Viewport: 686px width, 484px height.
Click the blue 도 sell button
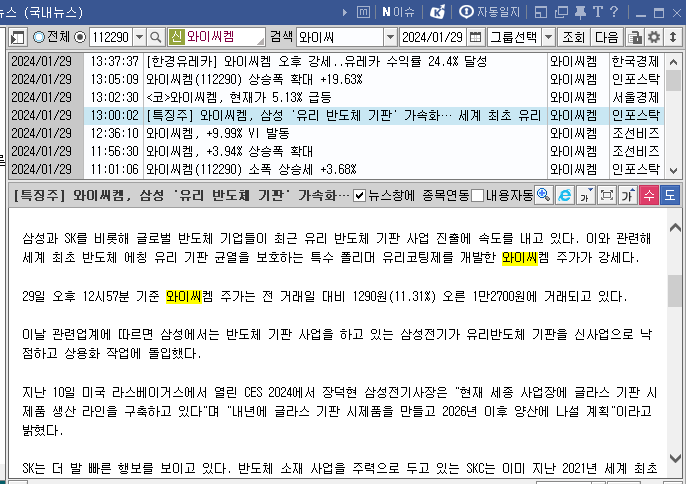coord(669,195)
